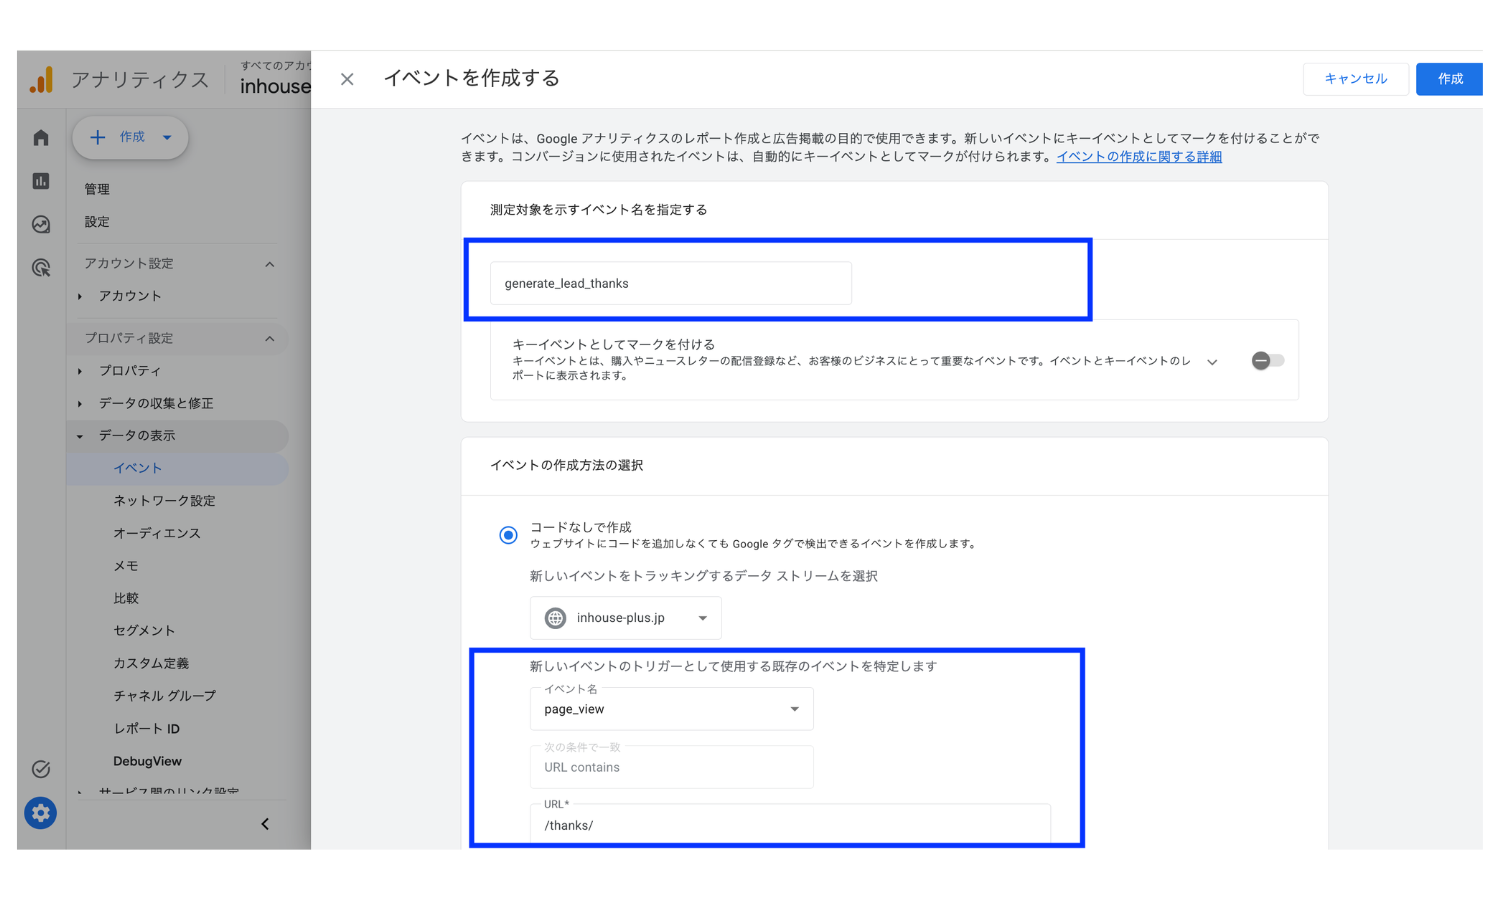Click the Google Analytics logo

tap(41, 80)
